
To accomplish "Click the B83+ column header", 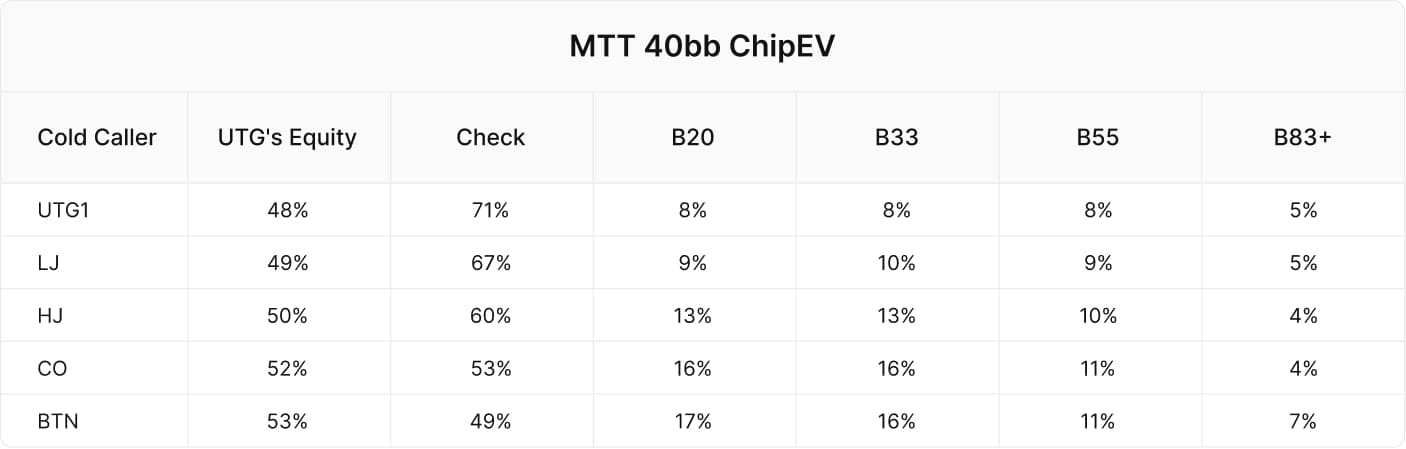I will click(x=1303, y=137).
